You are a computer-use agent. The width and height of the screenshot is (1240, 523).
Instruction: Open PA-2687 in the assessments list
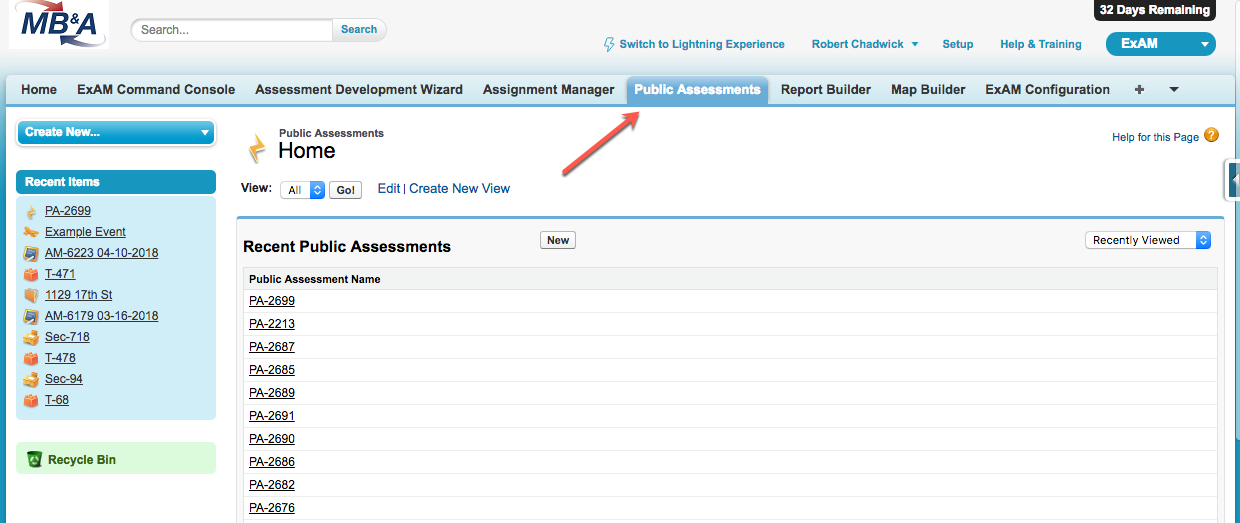pos(272,347)
